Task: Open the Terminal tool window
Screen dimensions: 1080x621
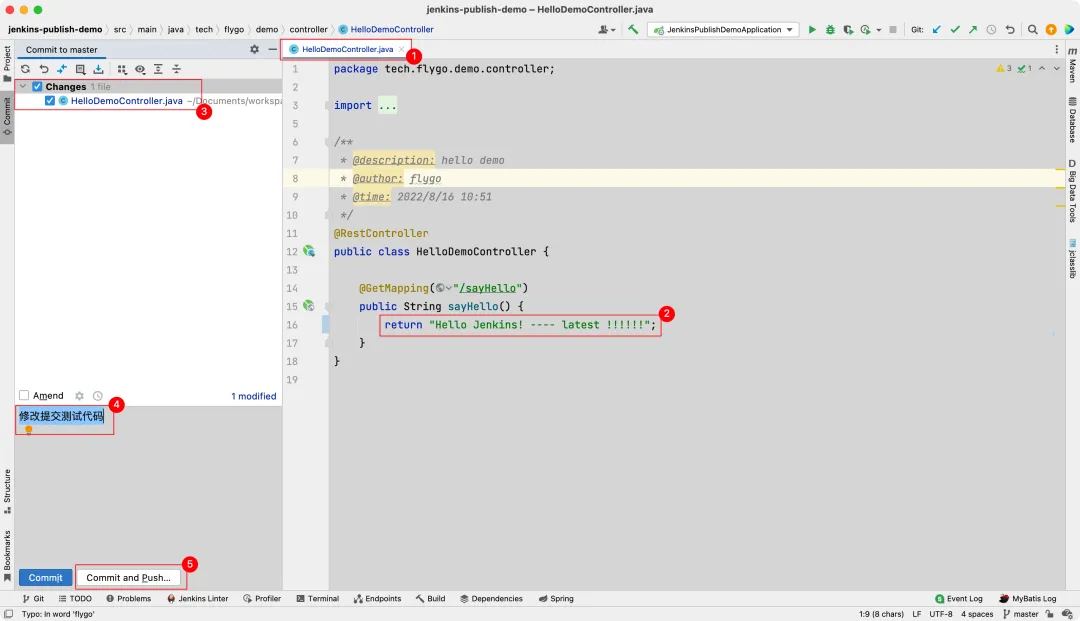Action: (x=318, y=598)
